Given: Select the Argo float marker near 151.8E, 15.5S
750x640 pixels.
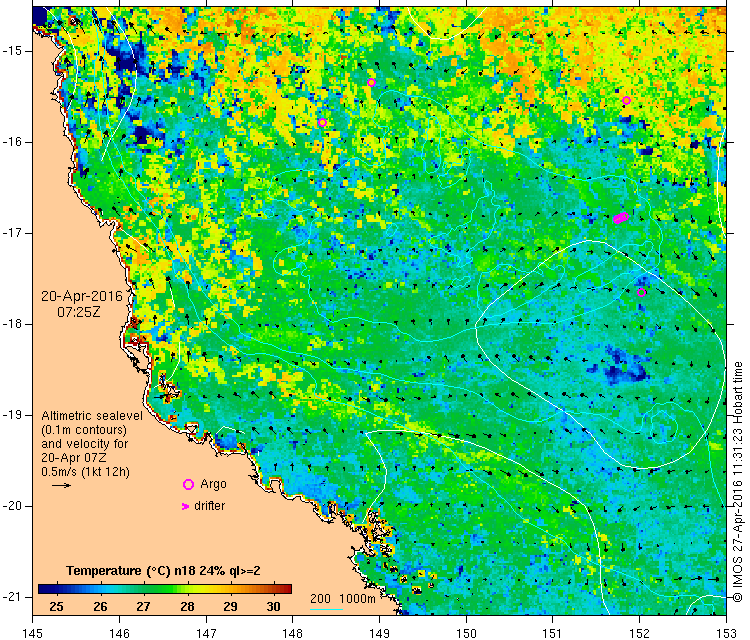Looking at the screenshot, I should [627, 100].
